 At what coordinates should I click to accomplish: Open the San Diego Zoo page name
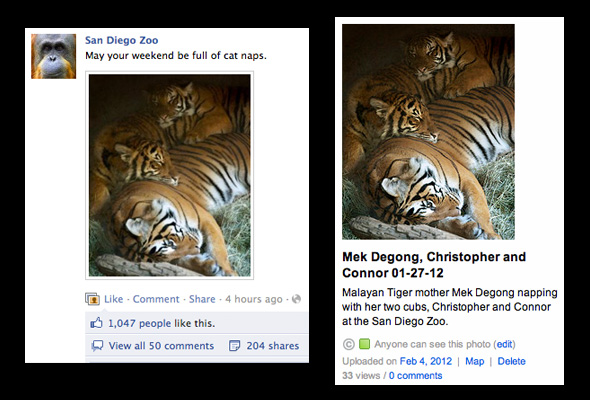pyautogui.click(x=122, y=40)
